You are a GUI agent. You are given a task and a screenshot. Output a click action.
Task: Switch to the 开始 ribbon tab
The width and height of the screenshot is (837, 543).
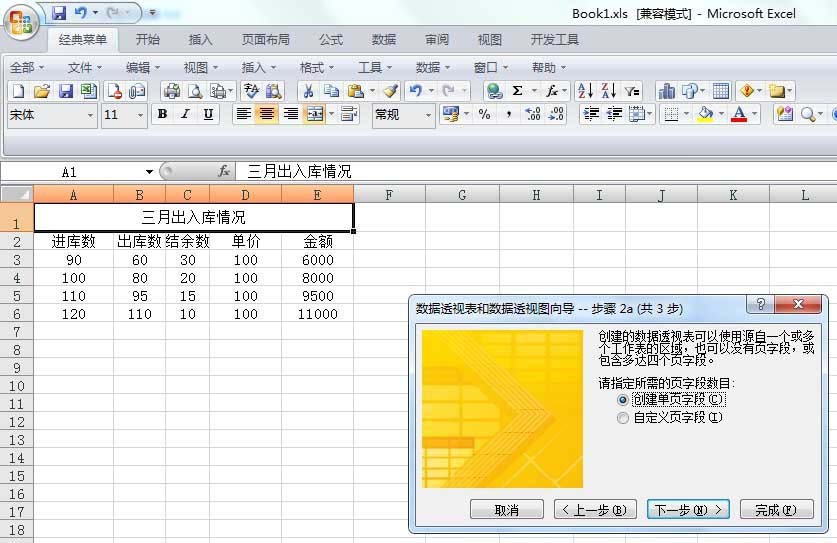pos(148,40)
